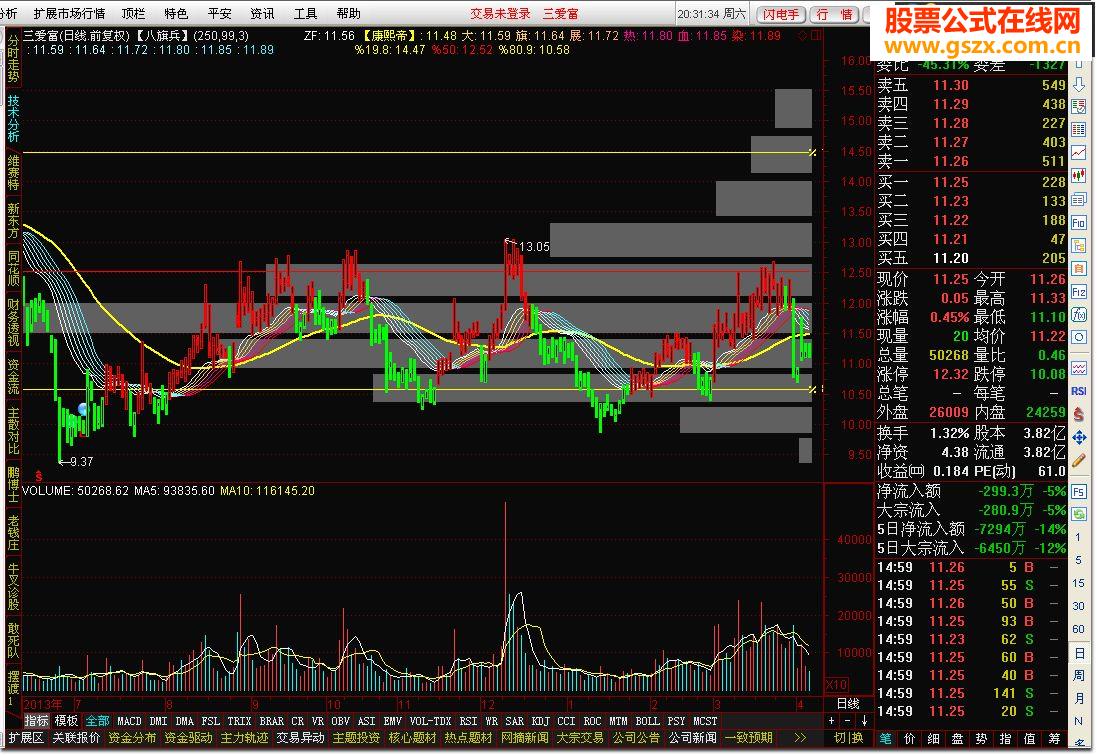Select 资金流 in left sidebar
The height and width of the screenshot is (755, 1097).
point(13,376)
